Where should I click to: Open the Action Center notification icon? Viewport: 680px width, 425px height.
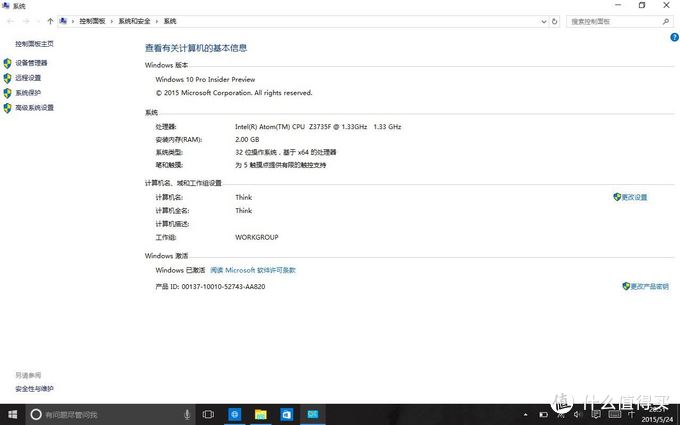(596, 415)
